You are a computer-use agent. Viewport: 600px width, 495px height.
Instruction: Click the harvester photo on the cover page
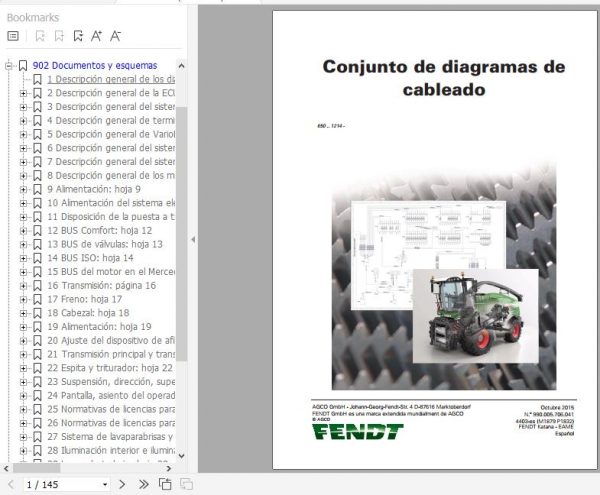(476, 316)
